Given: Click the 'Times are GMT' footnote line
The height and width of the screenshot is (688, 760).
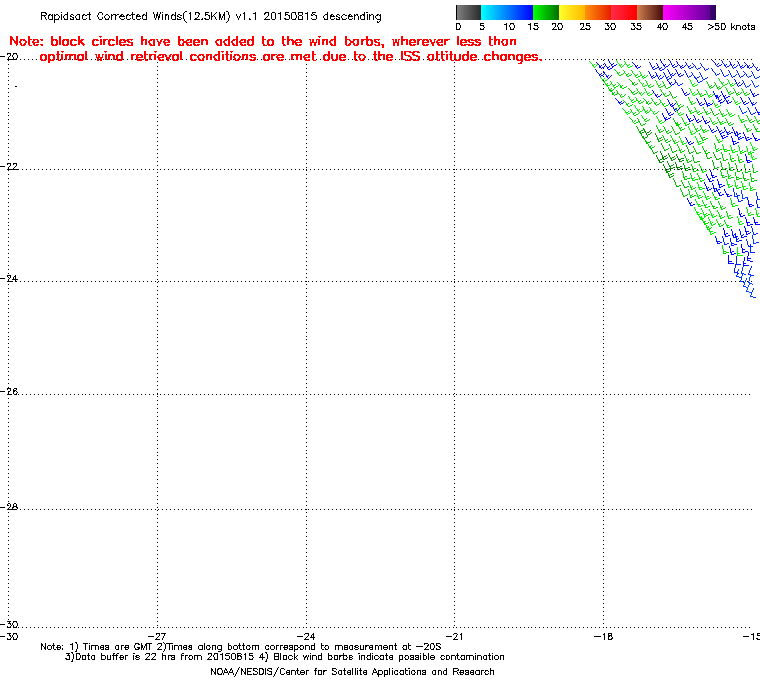Looking at the screenshot, I should (x=241, y=647).
